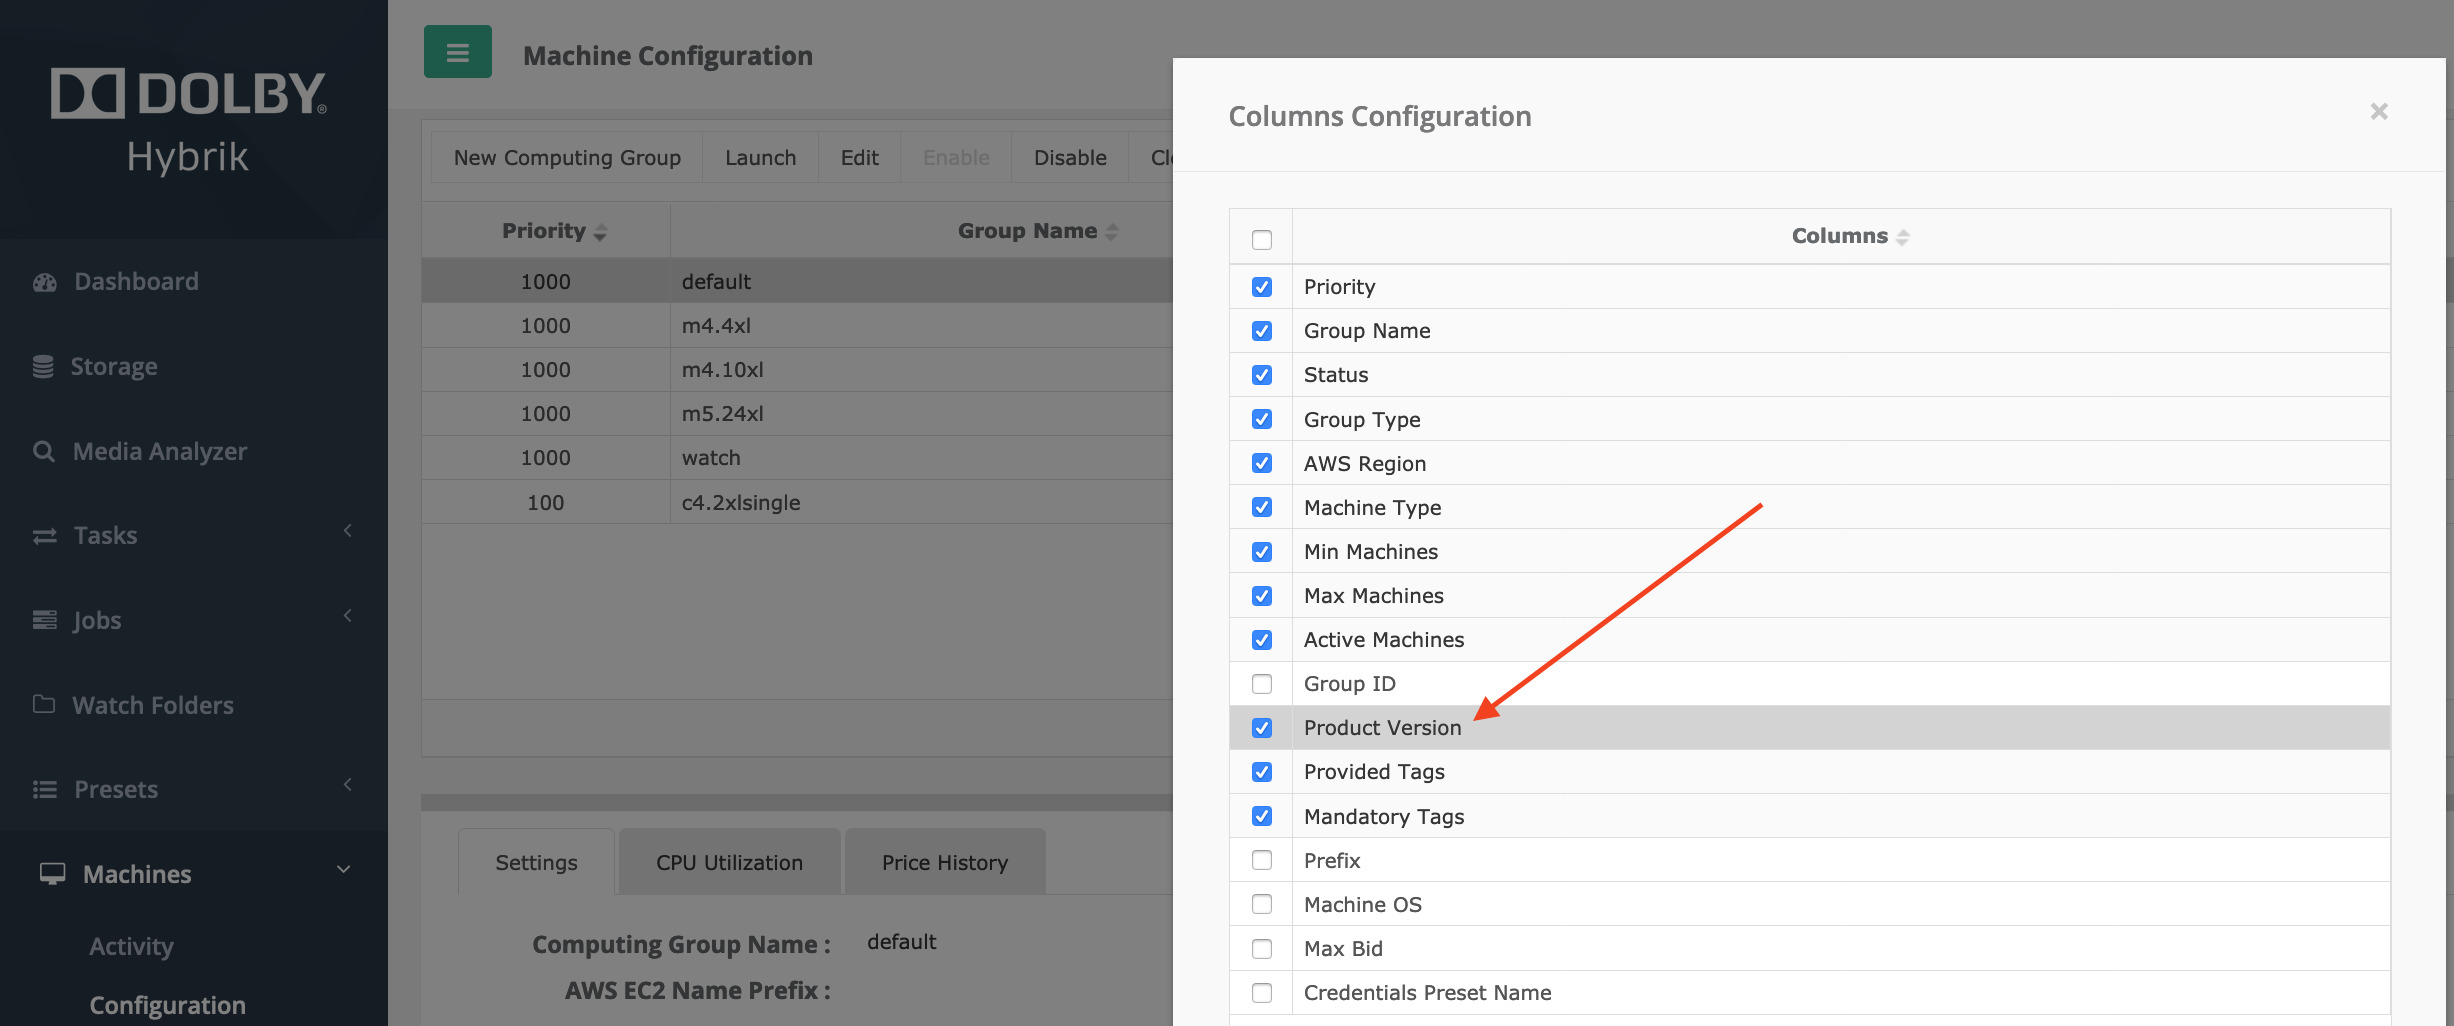Viewport: 2454px width, 1026px height.
Task: Expand the Jobs sidebar chevron
Action: coord(347,616)
